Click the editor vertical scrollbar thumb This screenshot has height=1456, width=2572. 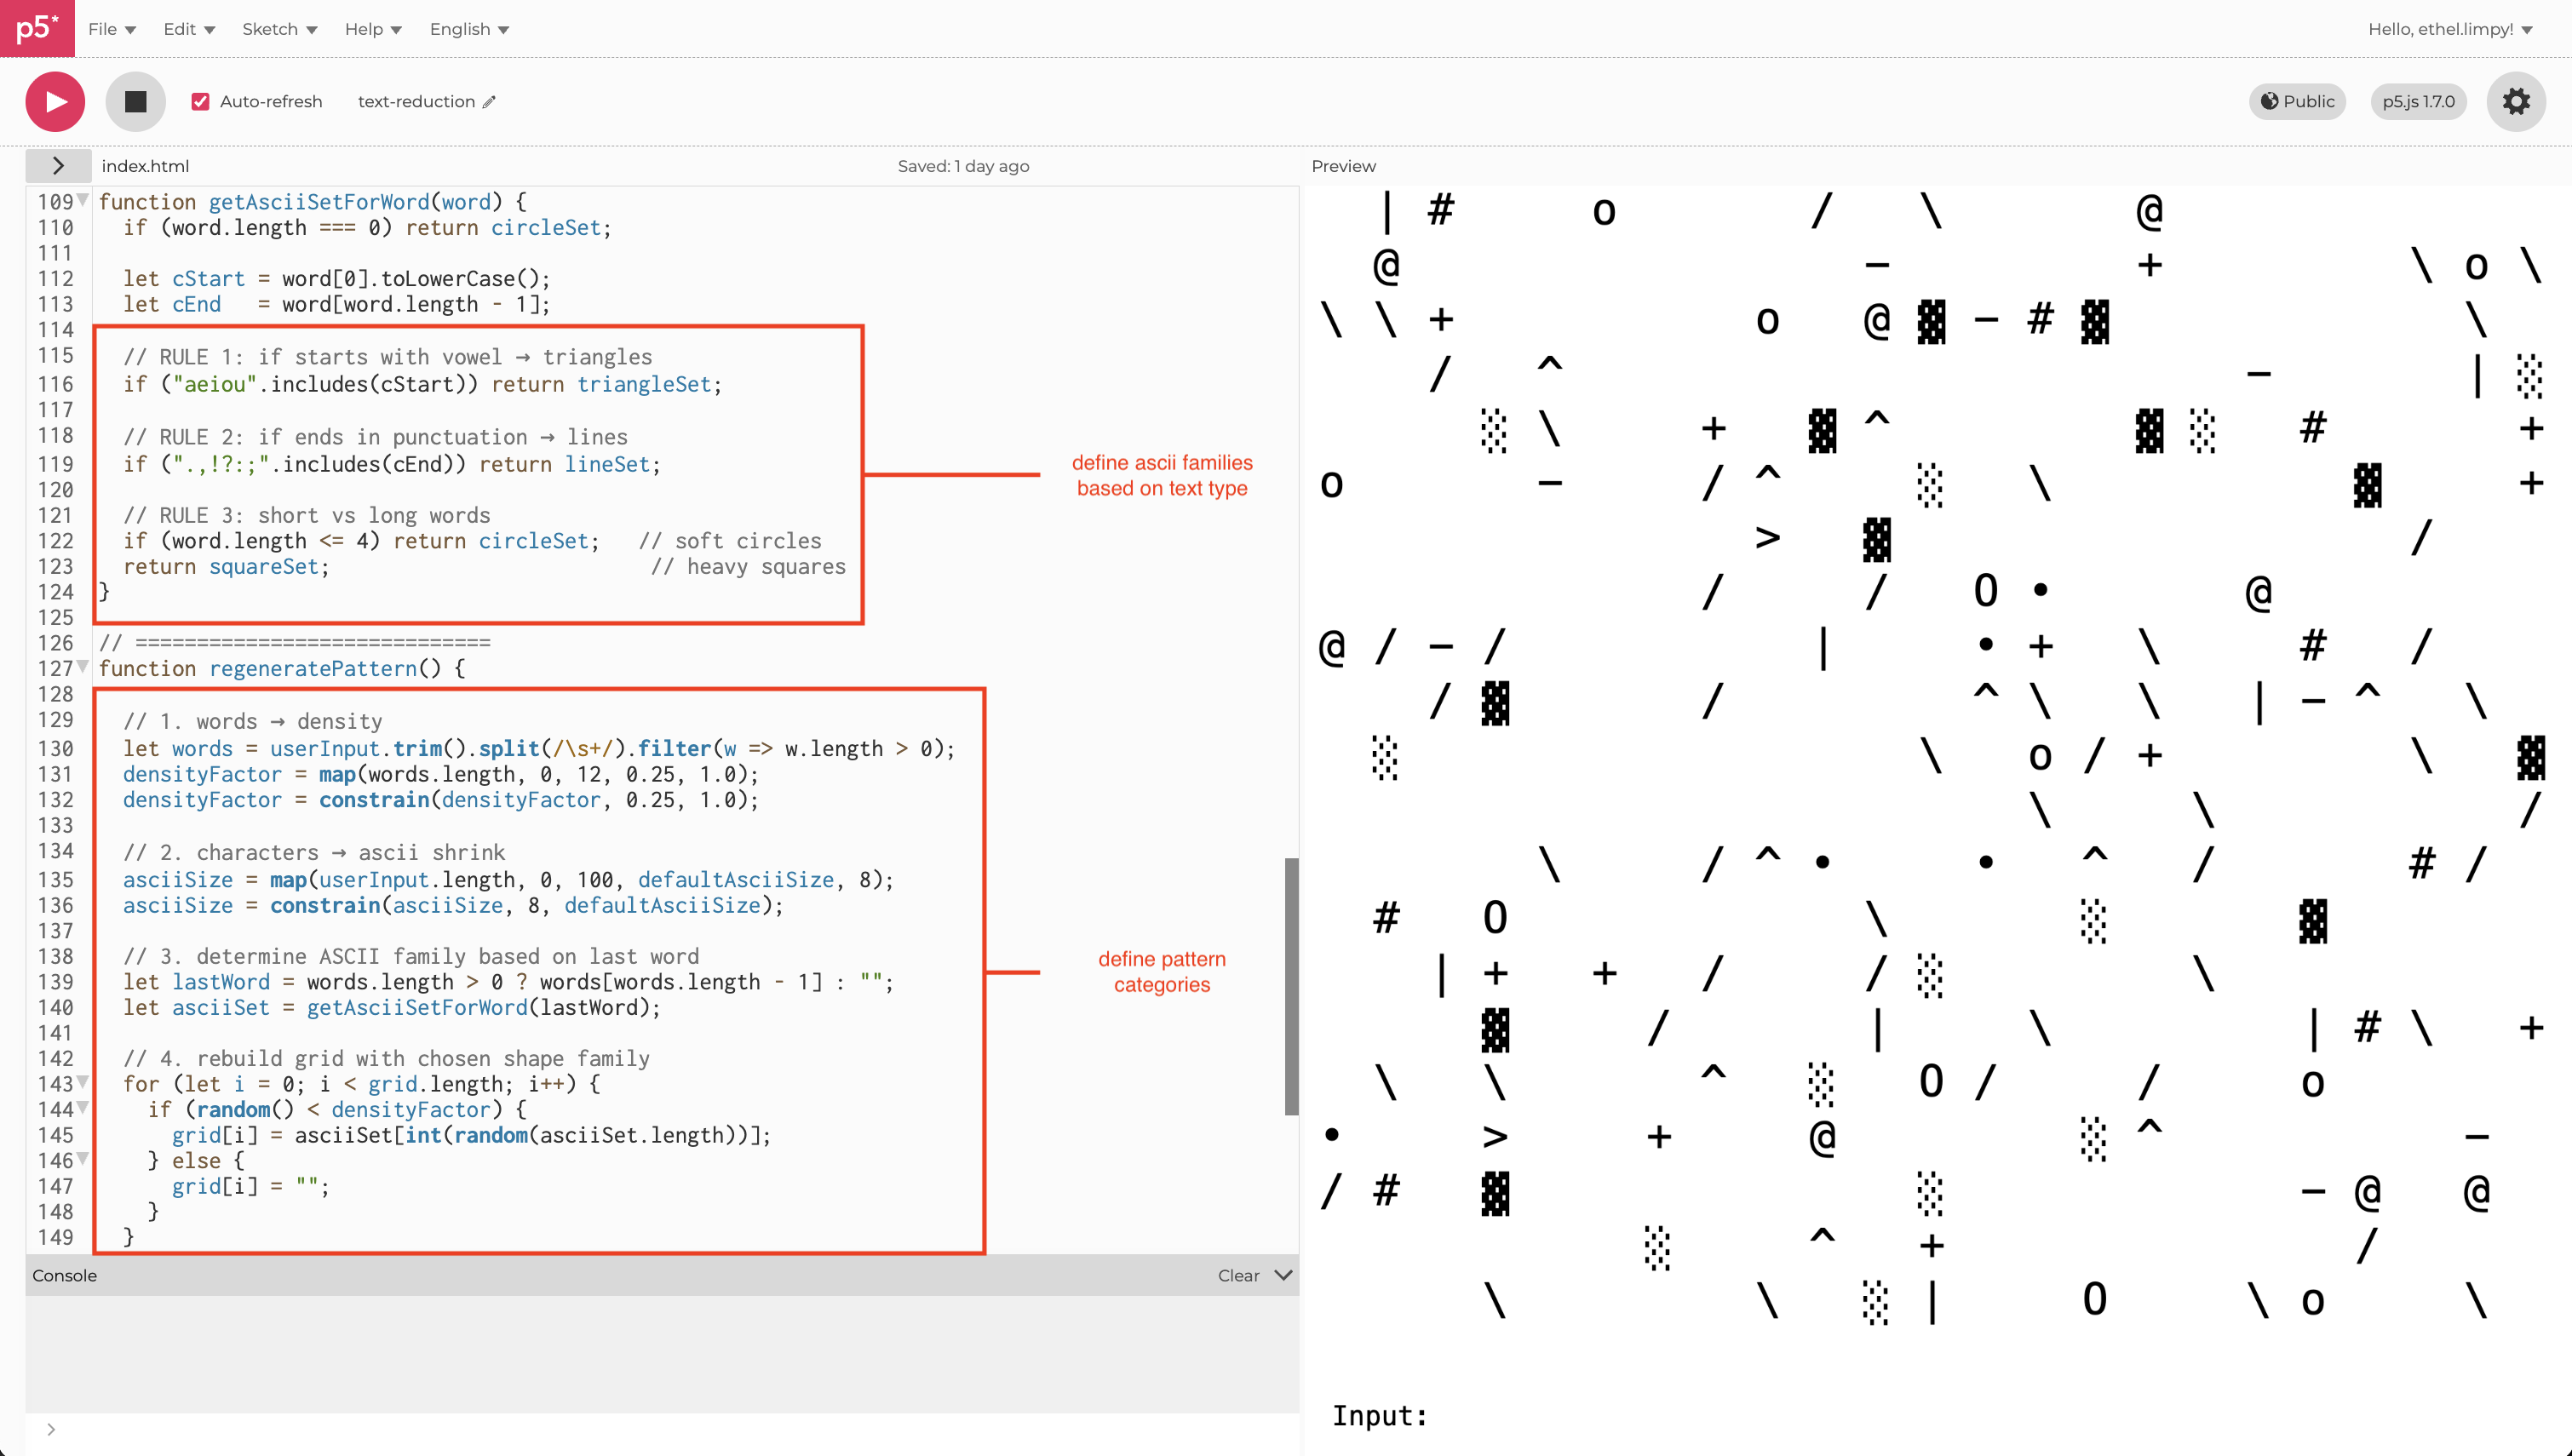pyautogui.click(x=1291, y=985)
